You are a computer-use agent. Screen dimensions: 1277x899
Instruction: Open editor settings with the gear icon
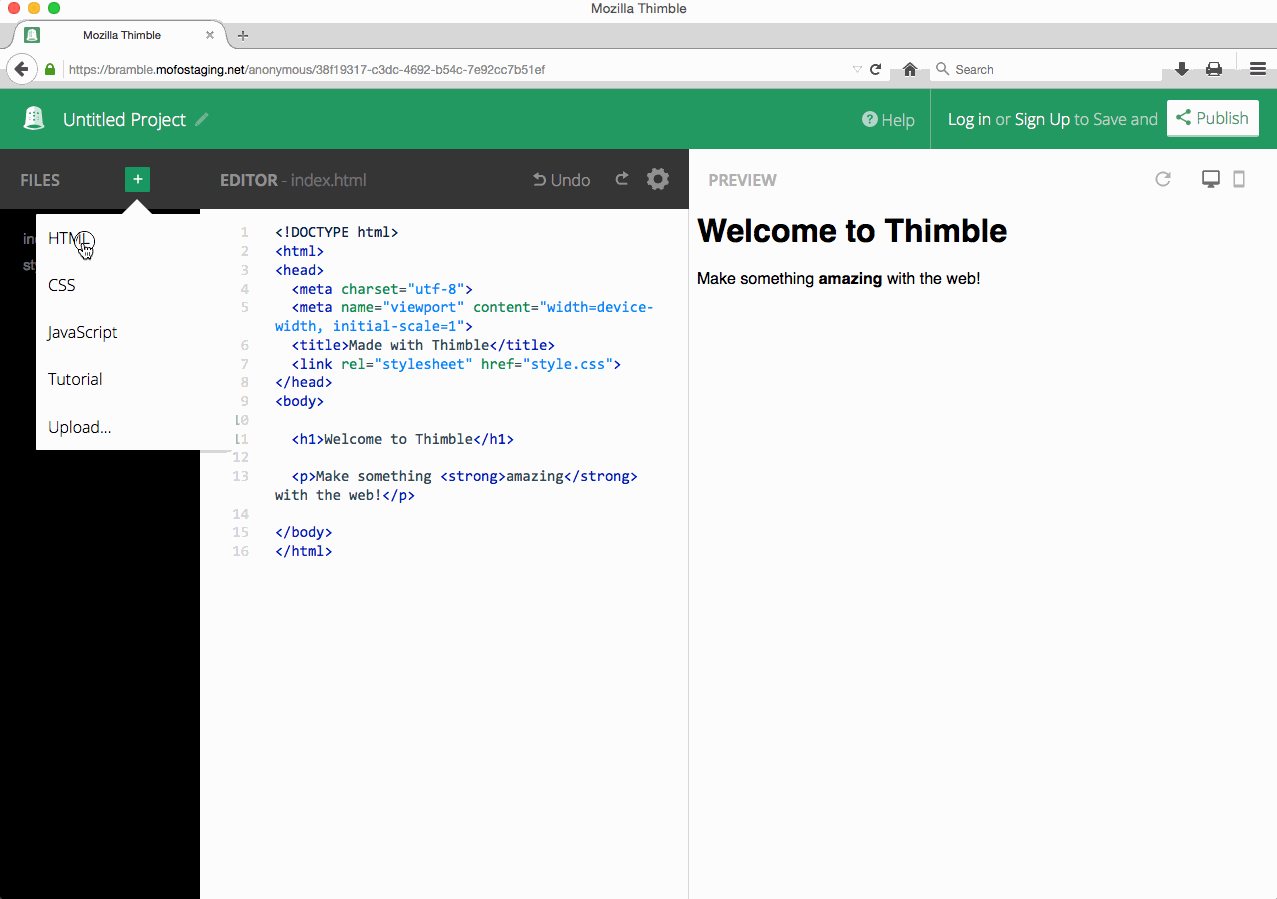(x=657, y=178)
